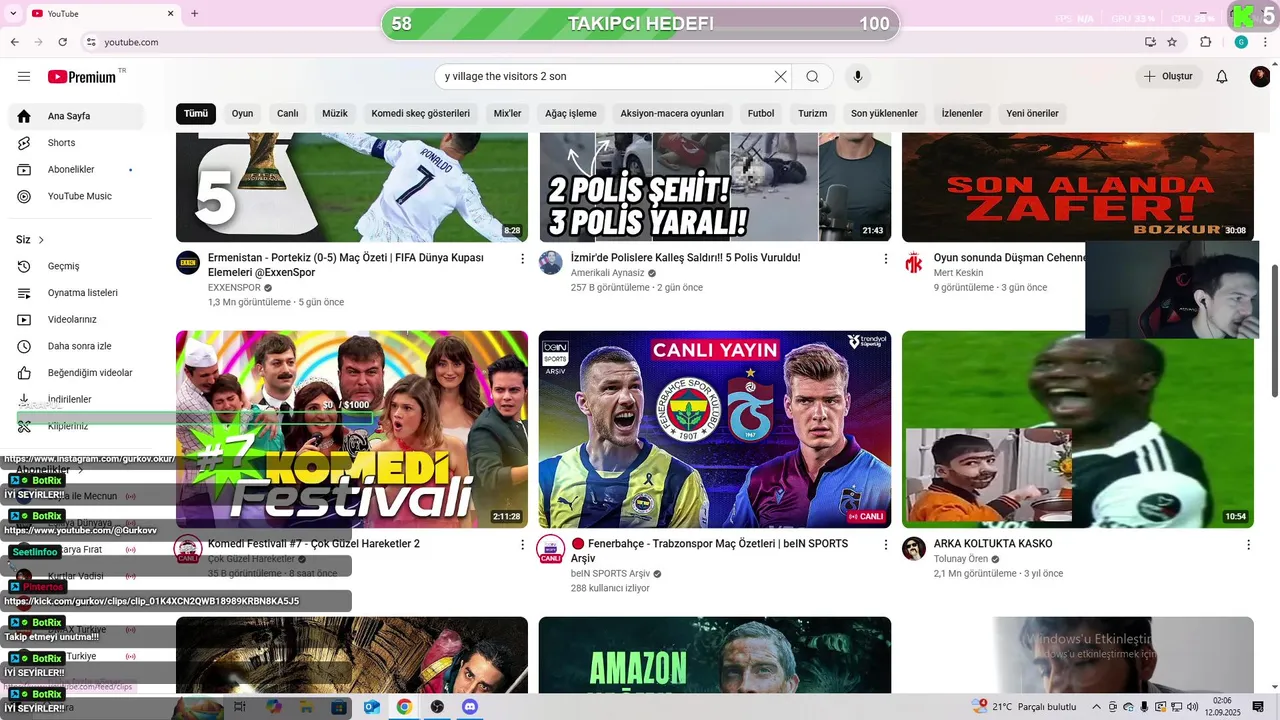Select the Tümü filter chip
Image resolution: width=1280 pixels, height=720 pixels.
coord(196,114)
